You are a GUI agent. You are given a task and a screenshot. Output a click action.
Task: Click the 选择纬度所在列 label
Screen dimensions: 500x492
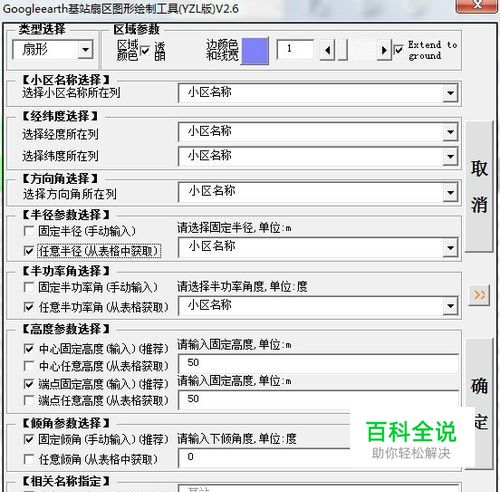(x=60, y=156)
